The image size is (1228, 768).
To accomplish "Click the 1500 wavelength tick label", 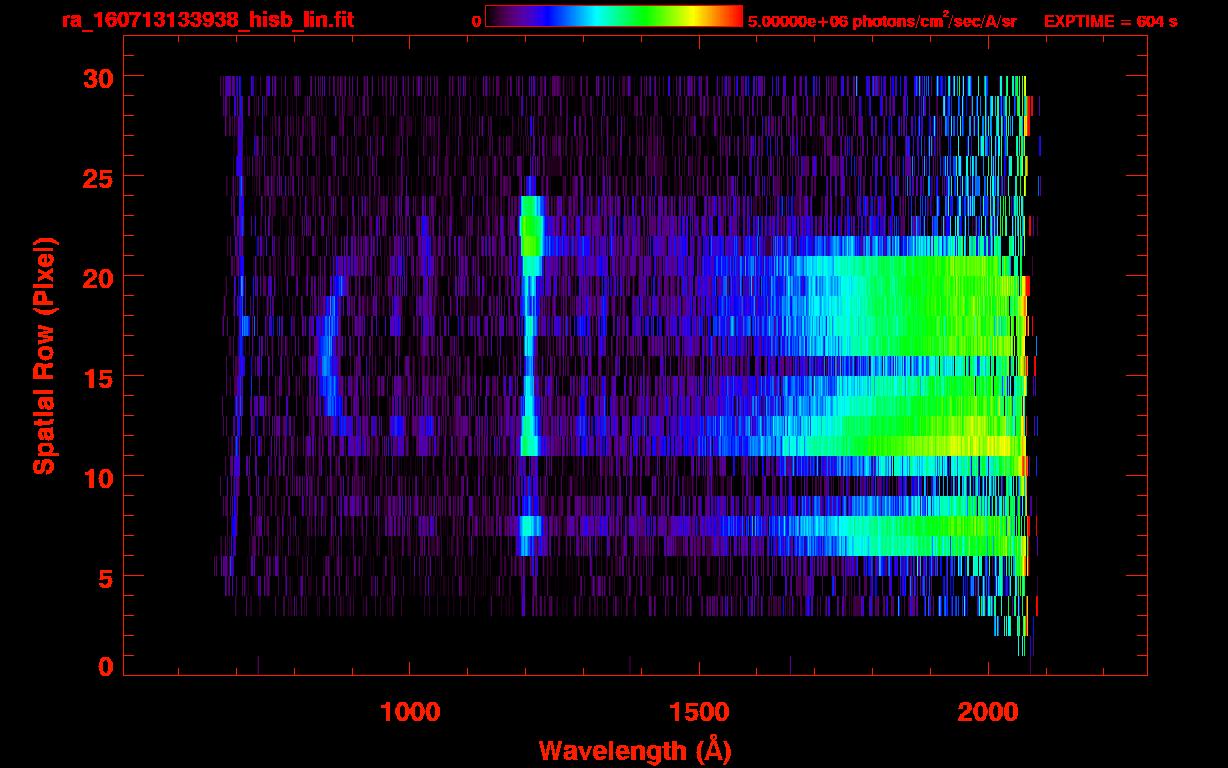I will [x=698, y=712].
